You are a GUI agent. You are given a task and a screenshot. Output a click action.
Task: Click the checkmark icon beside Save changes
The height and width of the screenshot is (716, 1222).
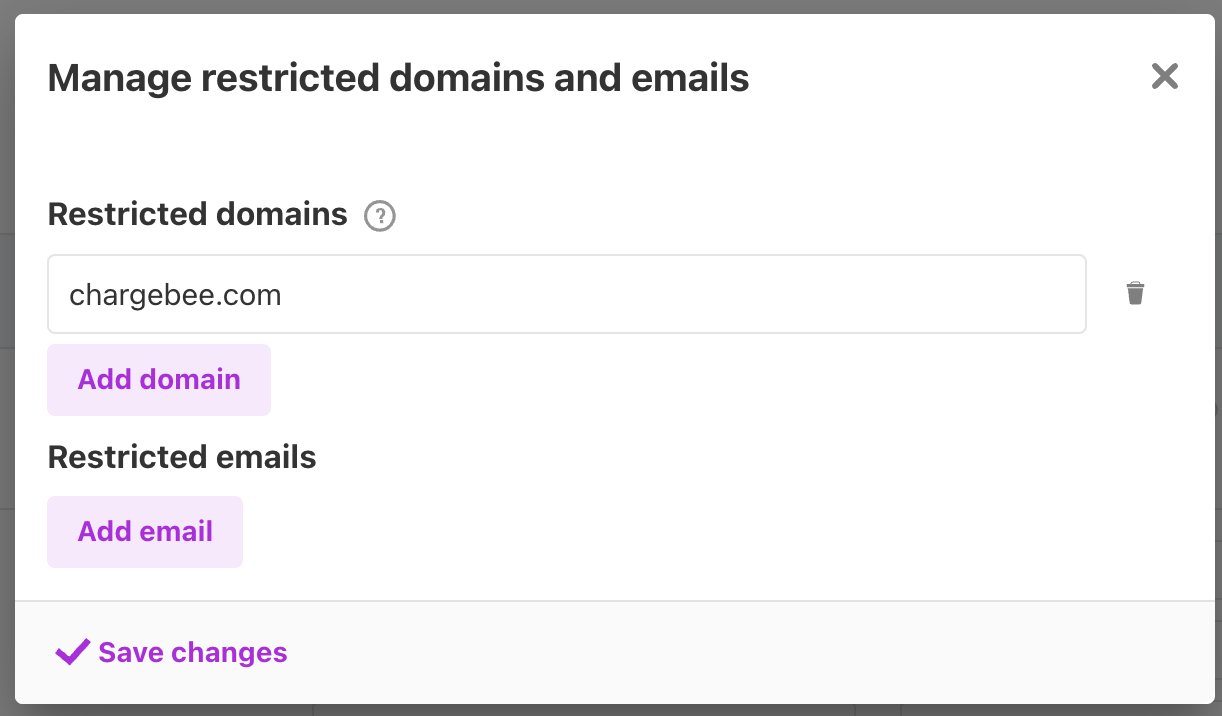(73, 653)
